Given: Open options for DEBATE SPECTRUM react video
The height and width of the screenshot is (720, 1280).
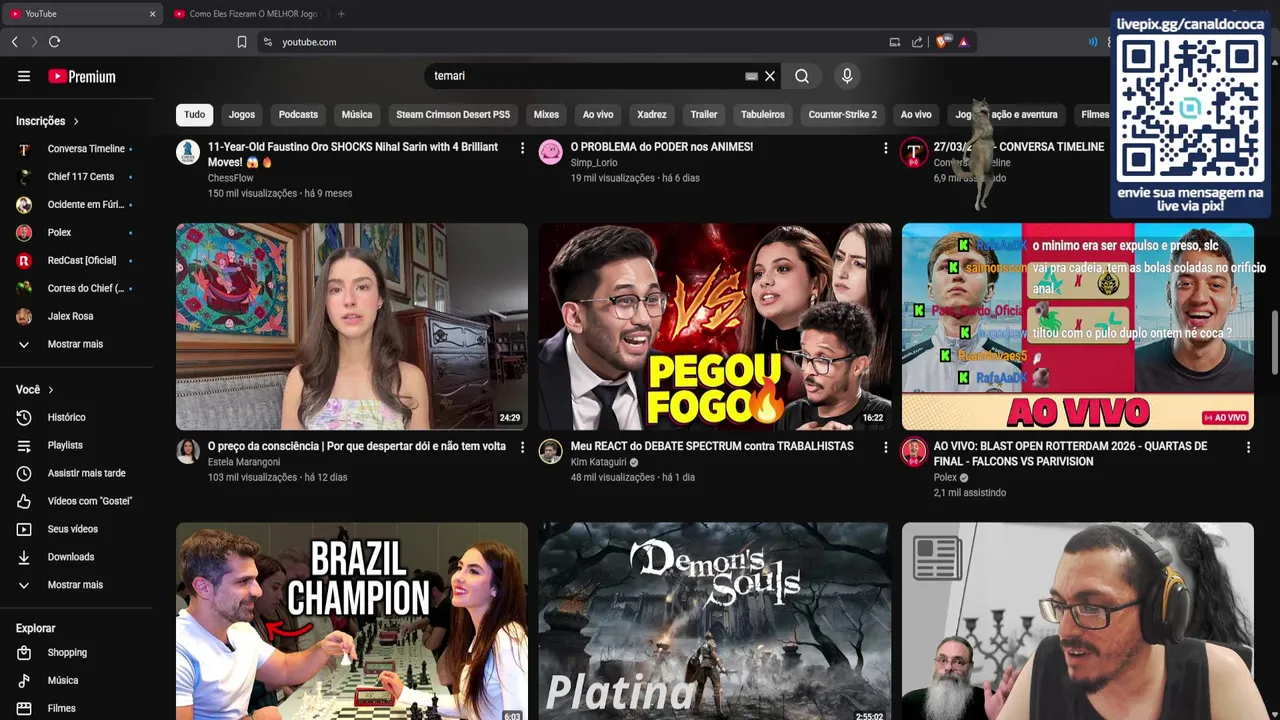Looking at the screenshot, I should (885, 447).
